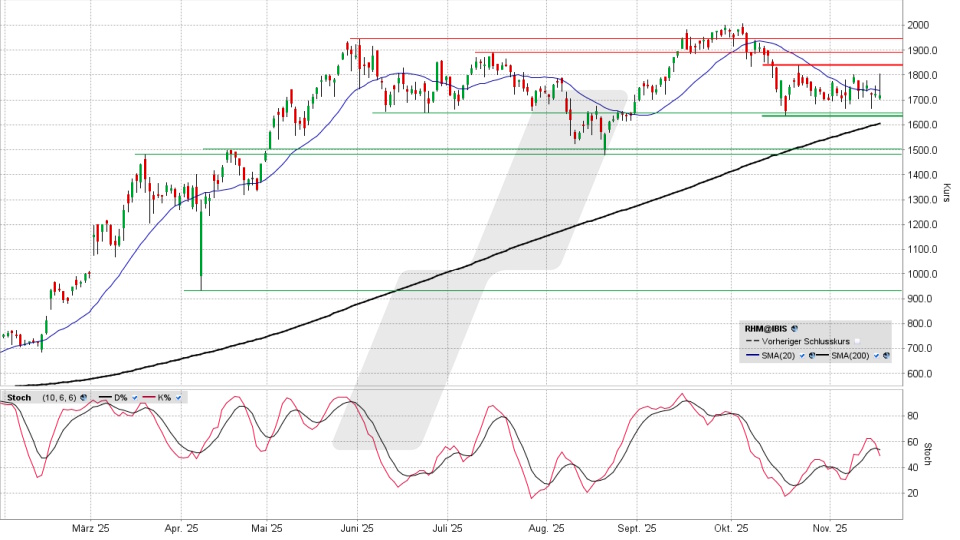Select the 1600.0 price axis label
The image size is (960, 540).
[922, 124]
